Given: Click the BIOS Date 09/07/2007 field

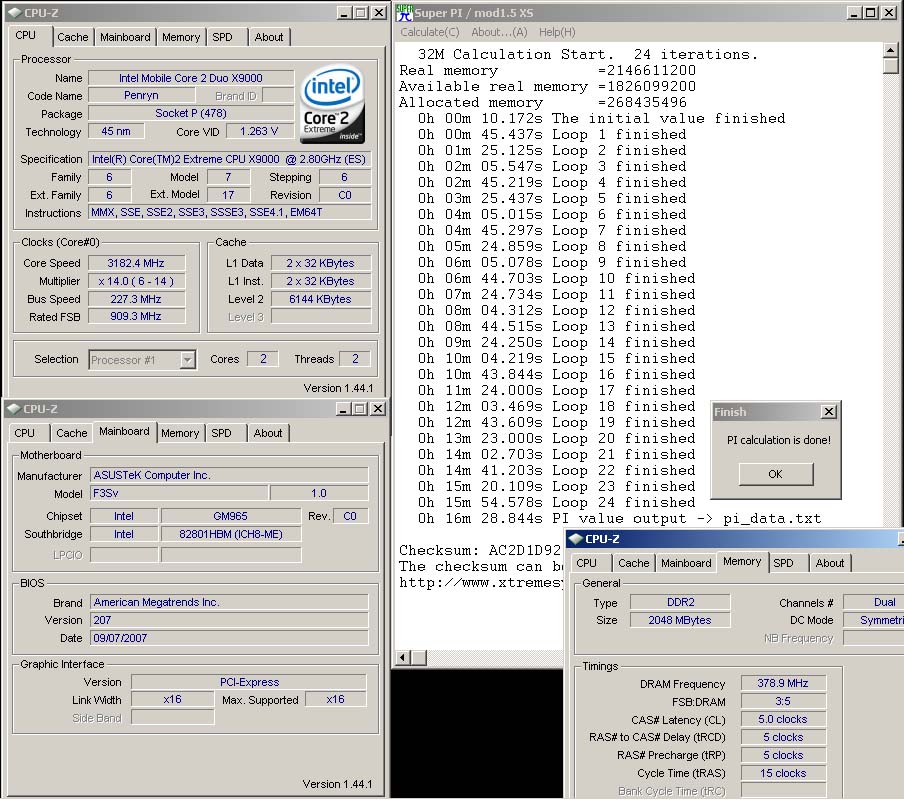Looking at the screenshot, I should pos(229,638).
